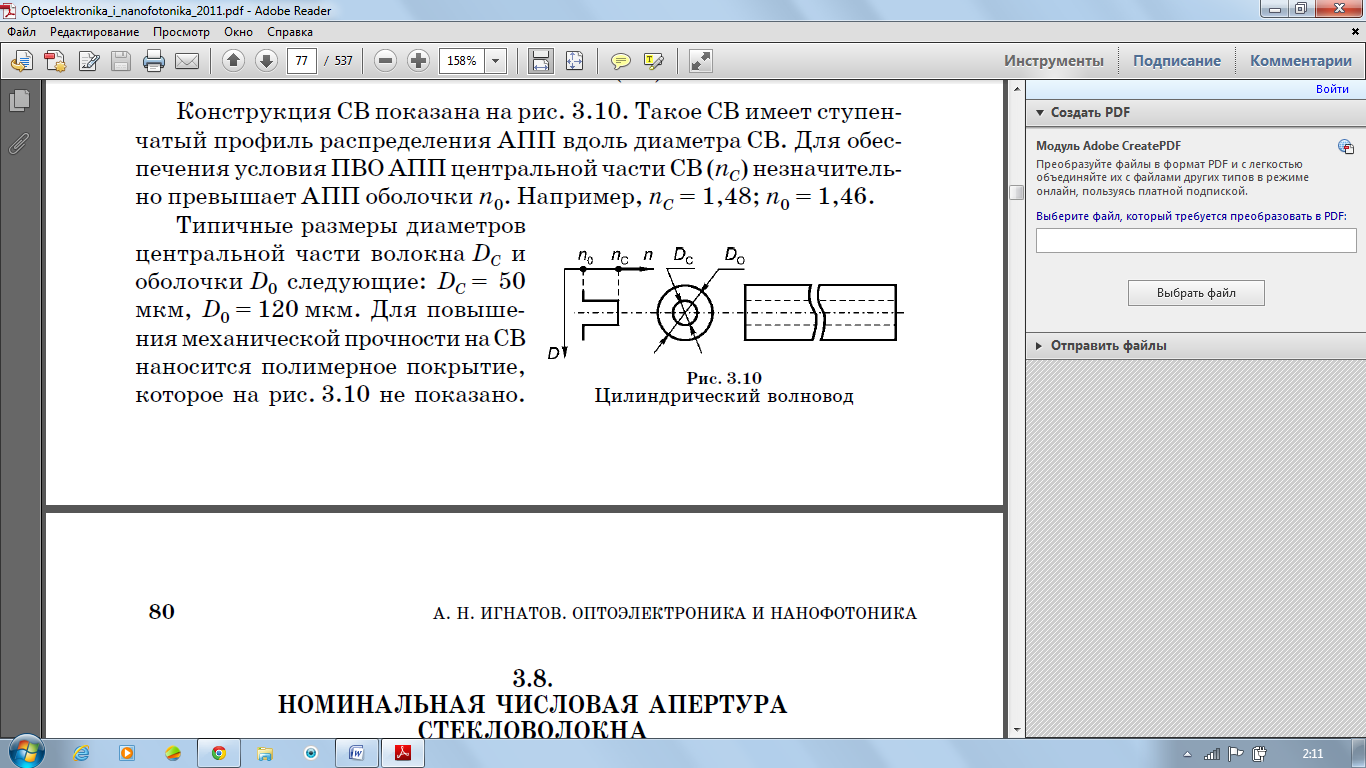This screenshot has height=768, width=1366.
Task: Click the power plug tray icon
Action: (x=1260, y=753)
